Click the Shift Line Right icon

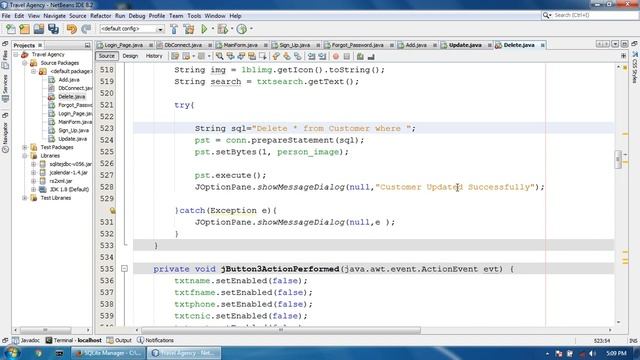pos(323,56)
